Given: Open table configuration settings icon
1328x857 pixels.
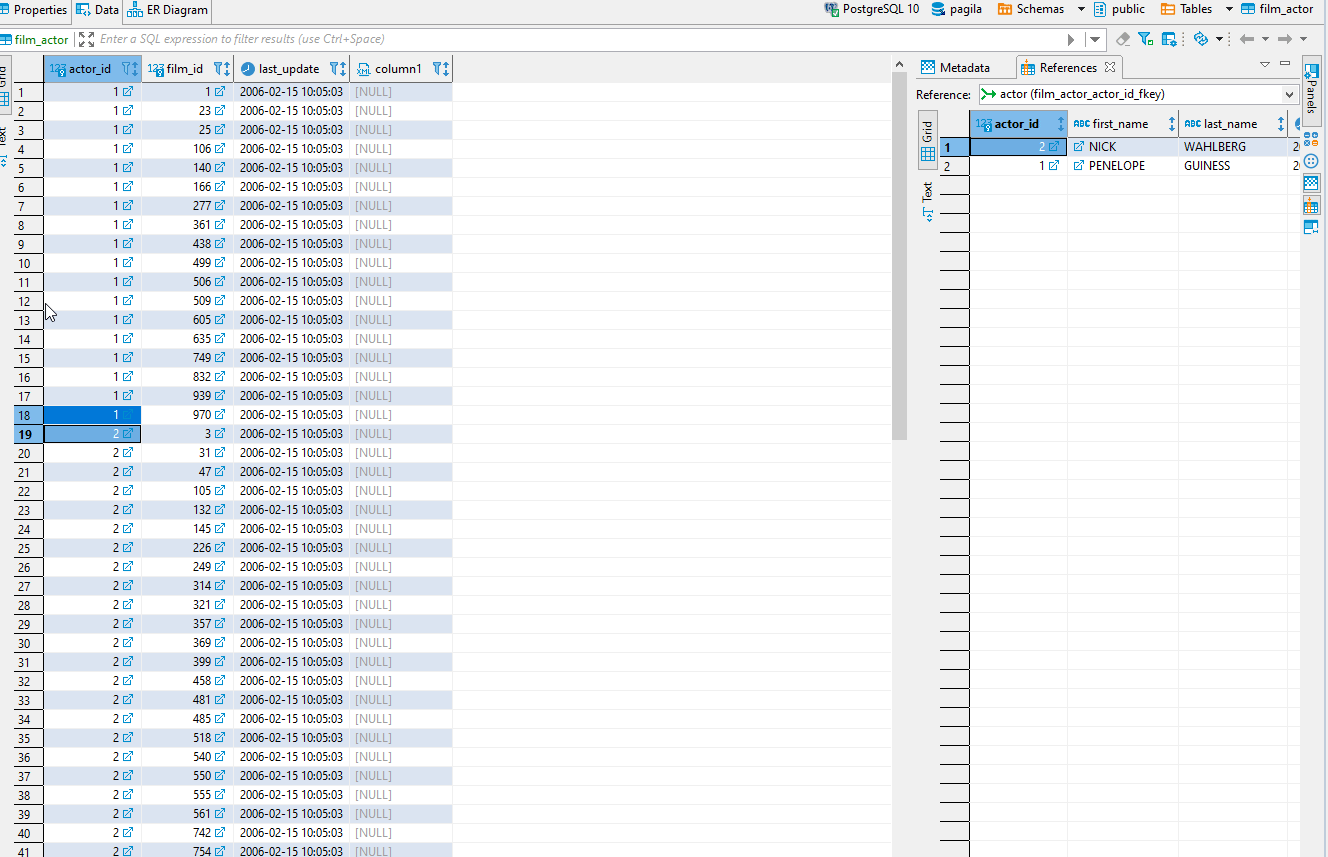Looking at the screenshot, I should click(1169, 39).
